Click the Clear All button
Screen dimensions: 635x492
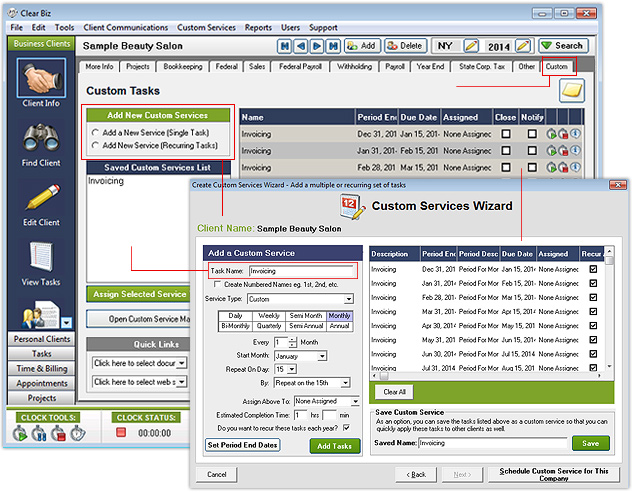click(394, 392)
